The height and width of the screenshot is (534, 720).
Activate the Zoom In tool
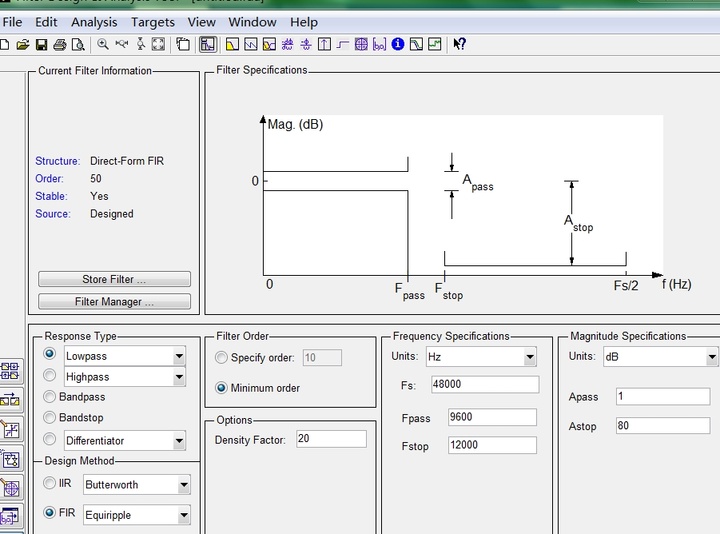click(103, 44)
